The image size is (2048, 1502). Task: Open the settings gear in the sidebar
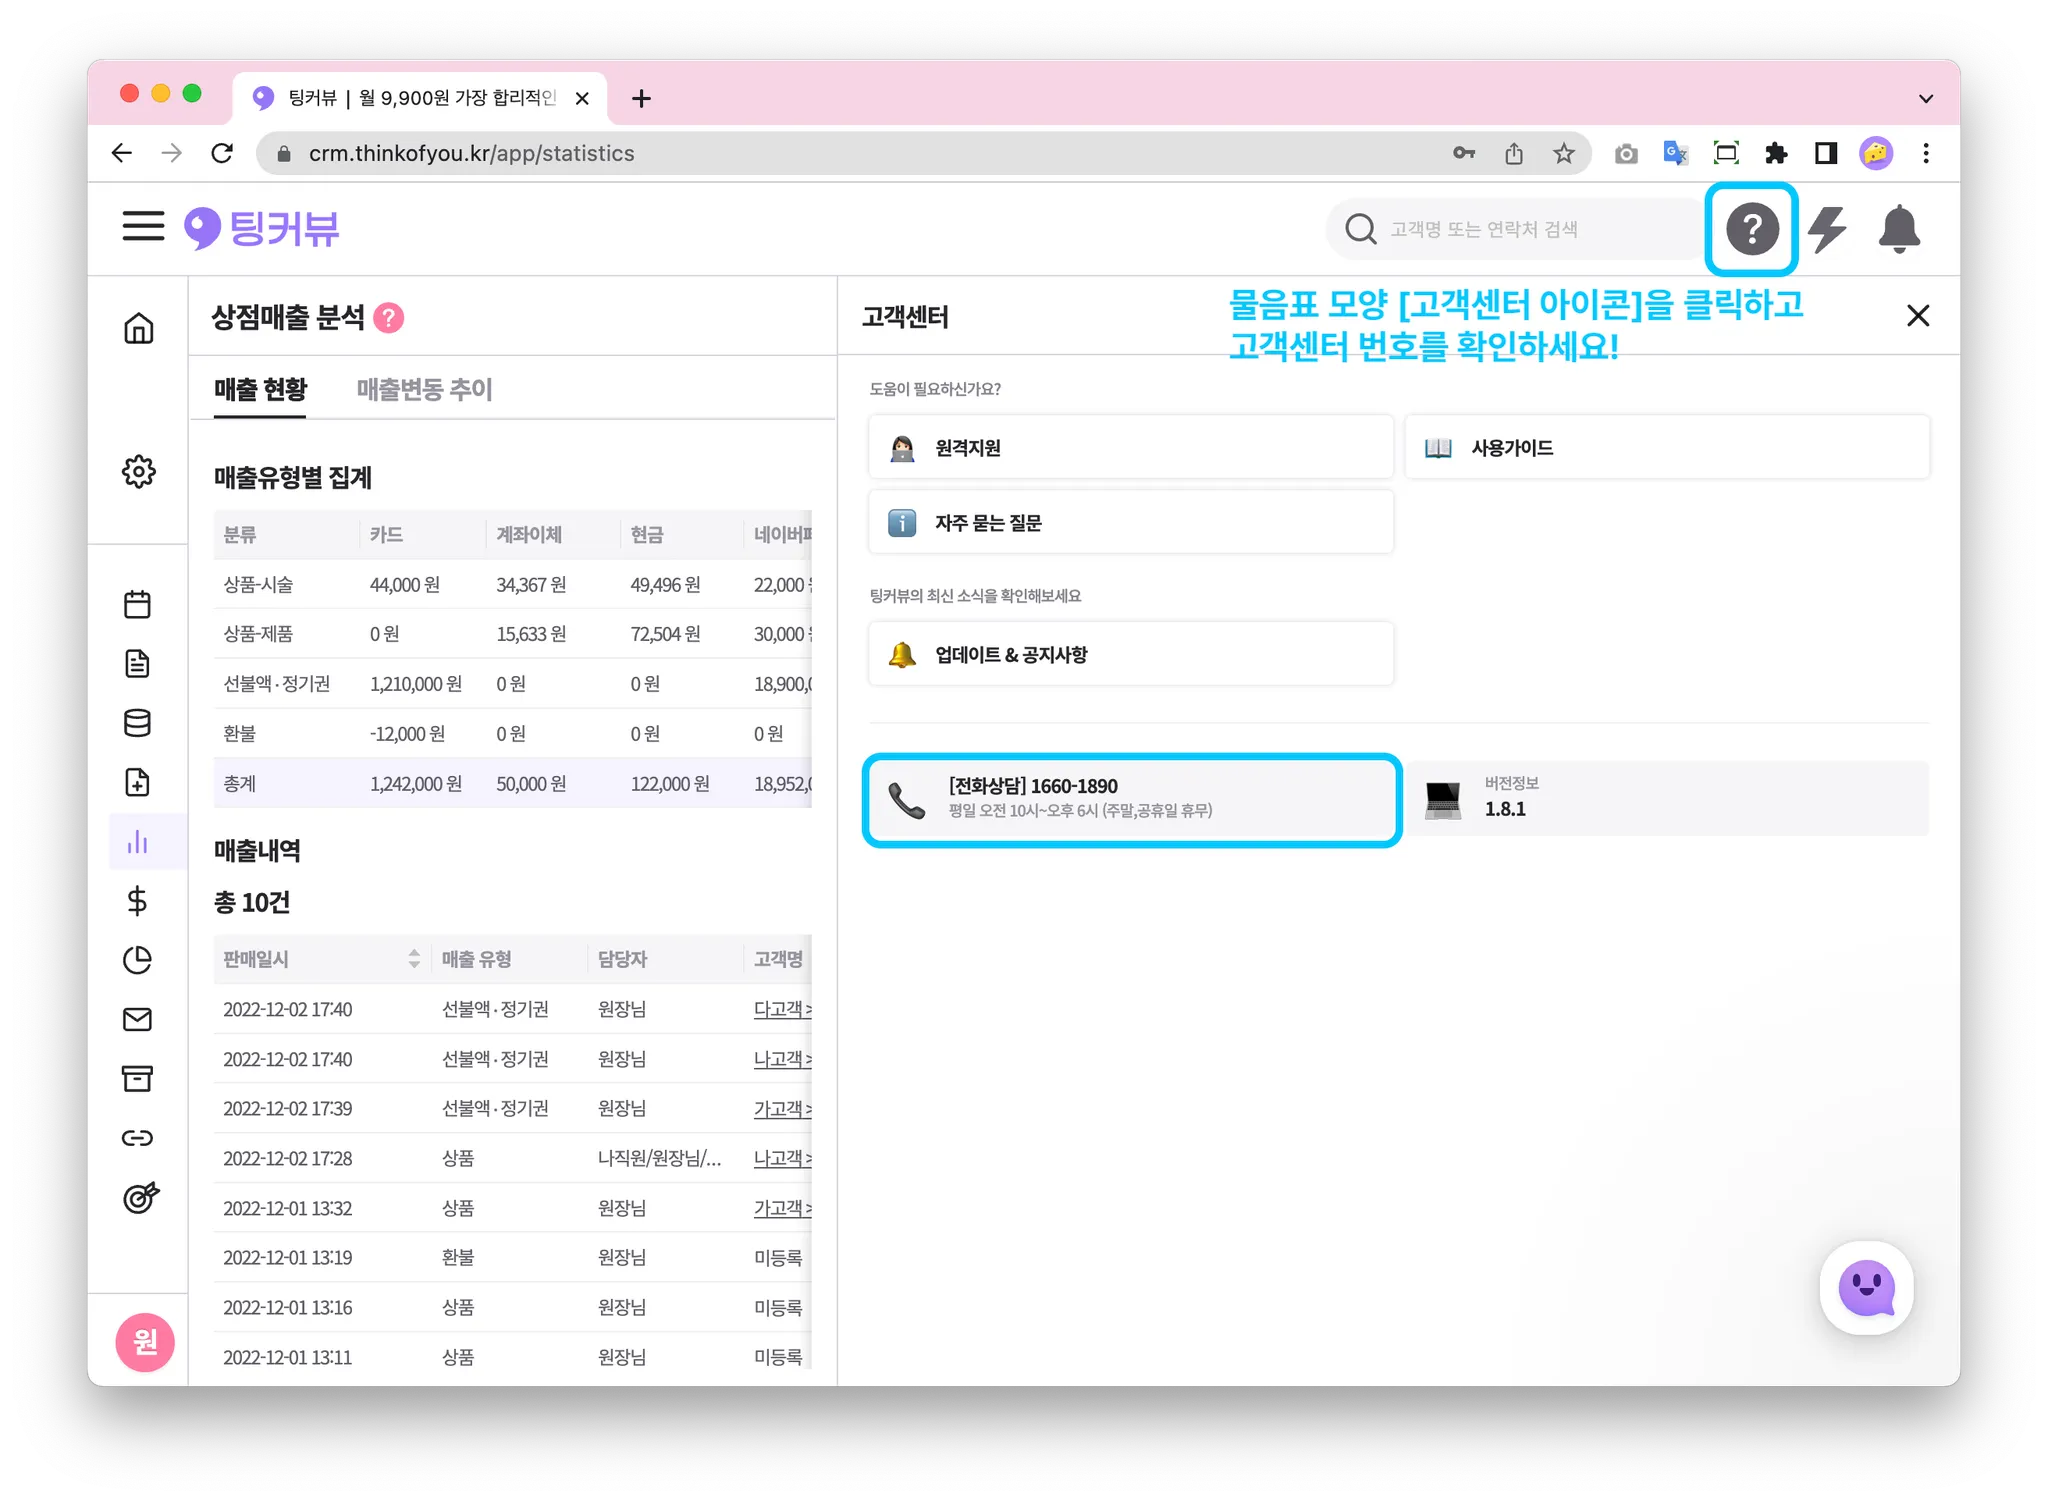pos(139,471)
